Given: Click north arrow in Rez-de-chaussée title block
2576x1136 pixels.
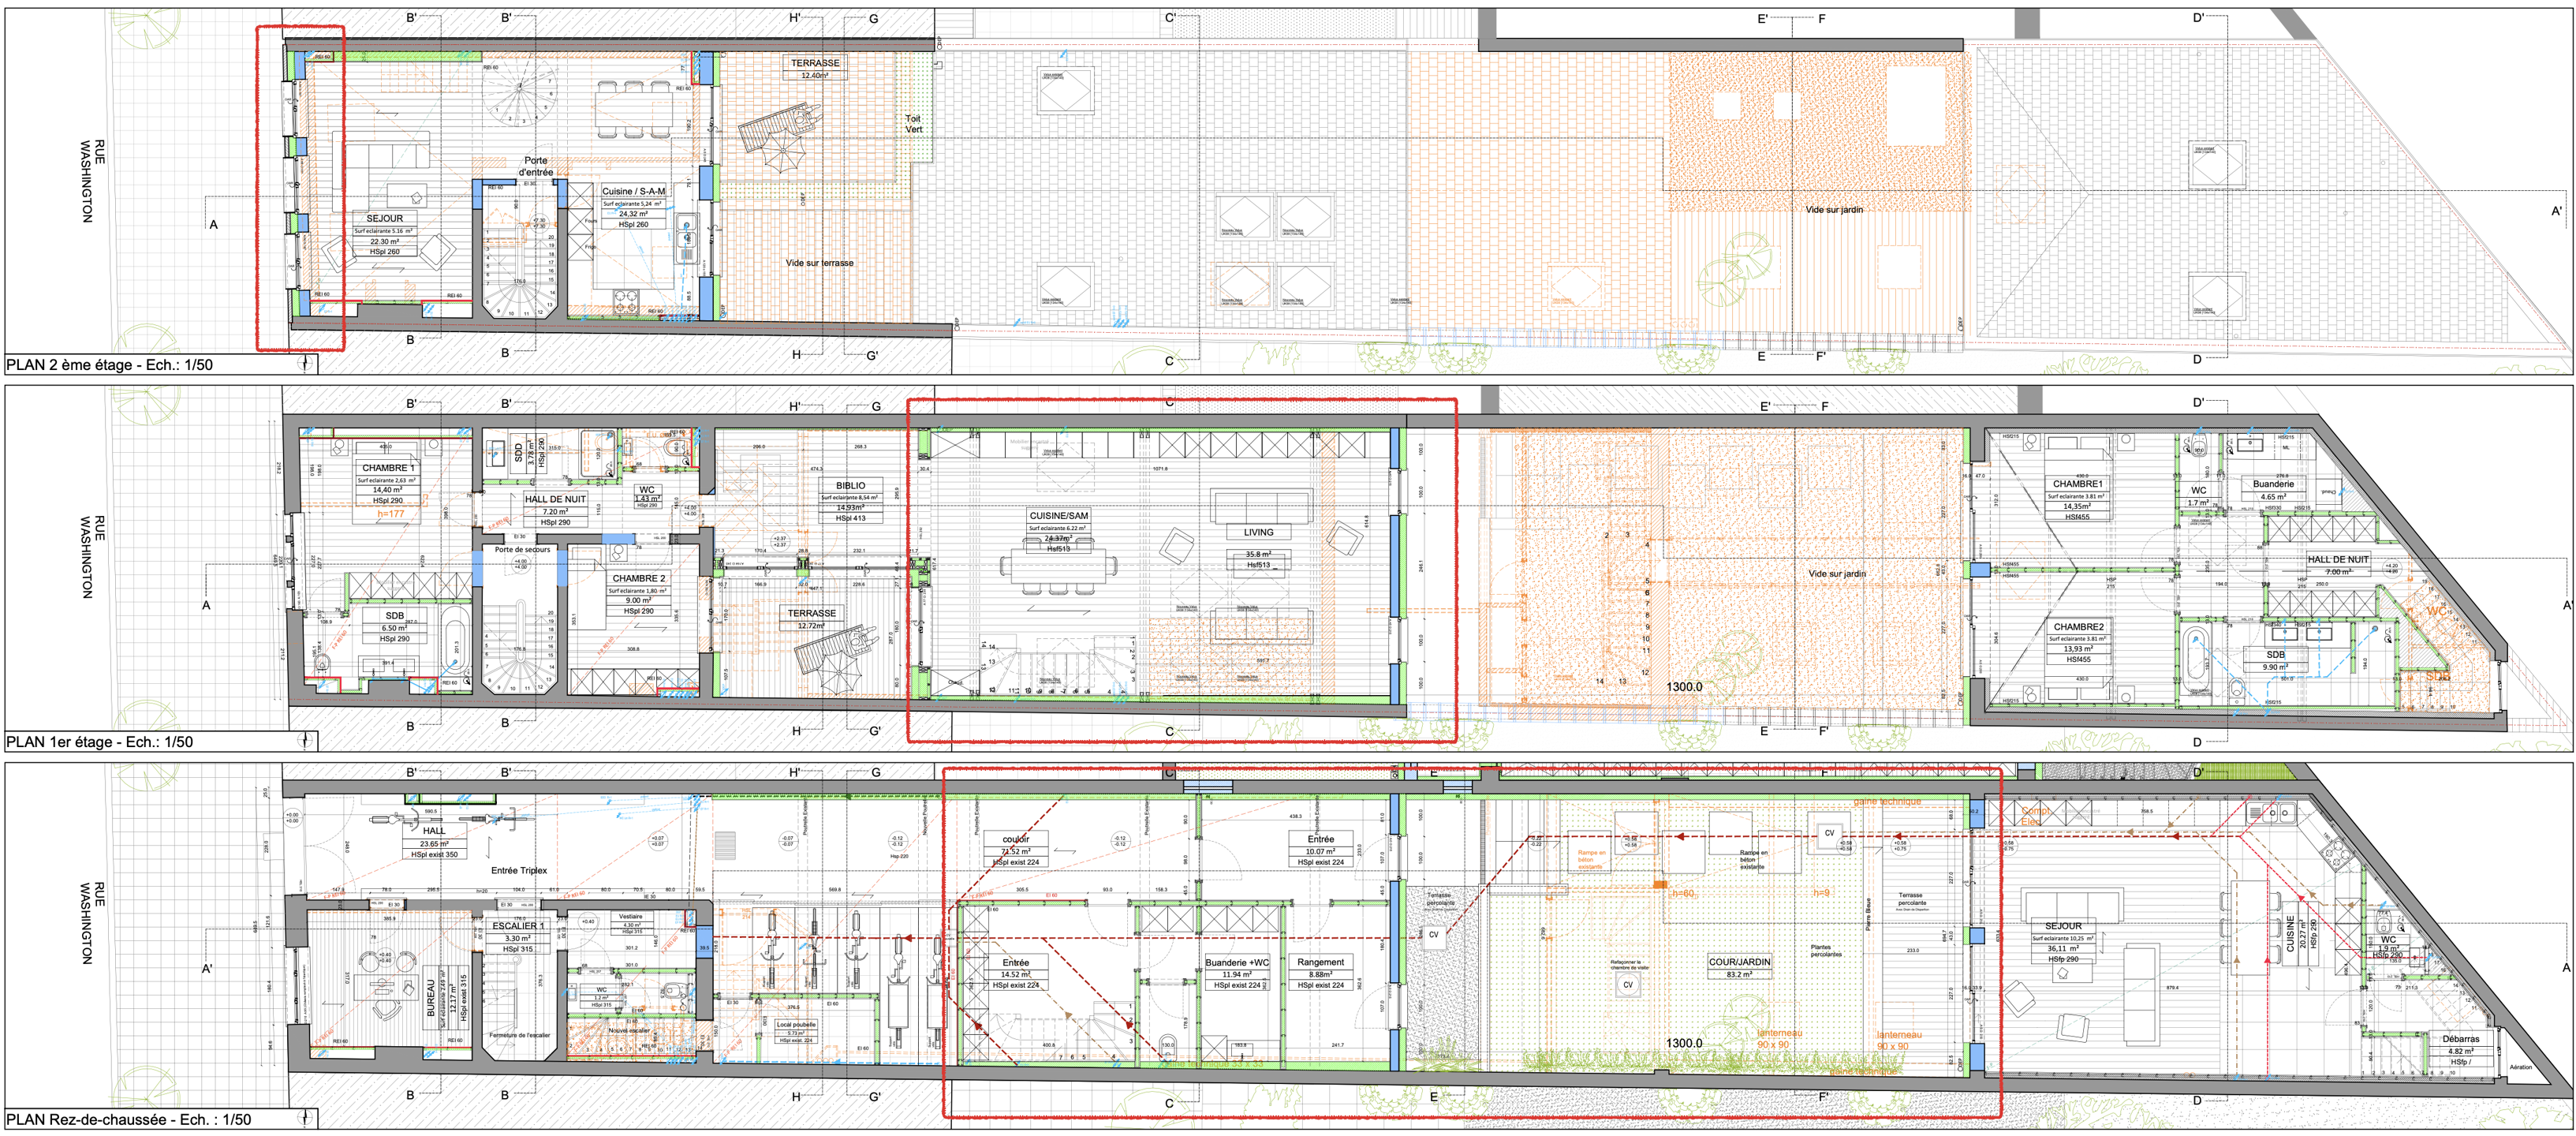Looking at the screenshot, I should (306, 1118).
